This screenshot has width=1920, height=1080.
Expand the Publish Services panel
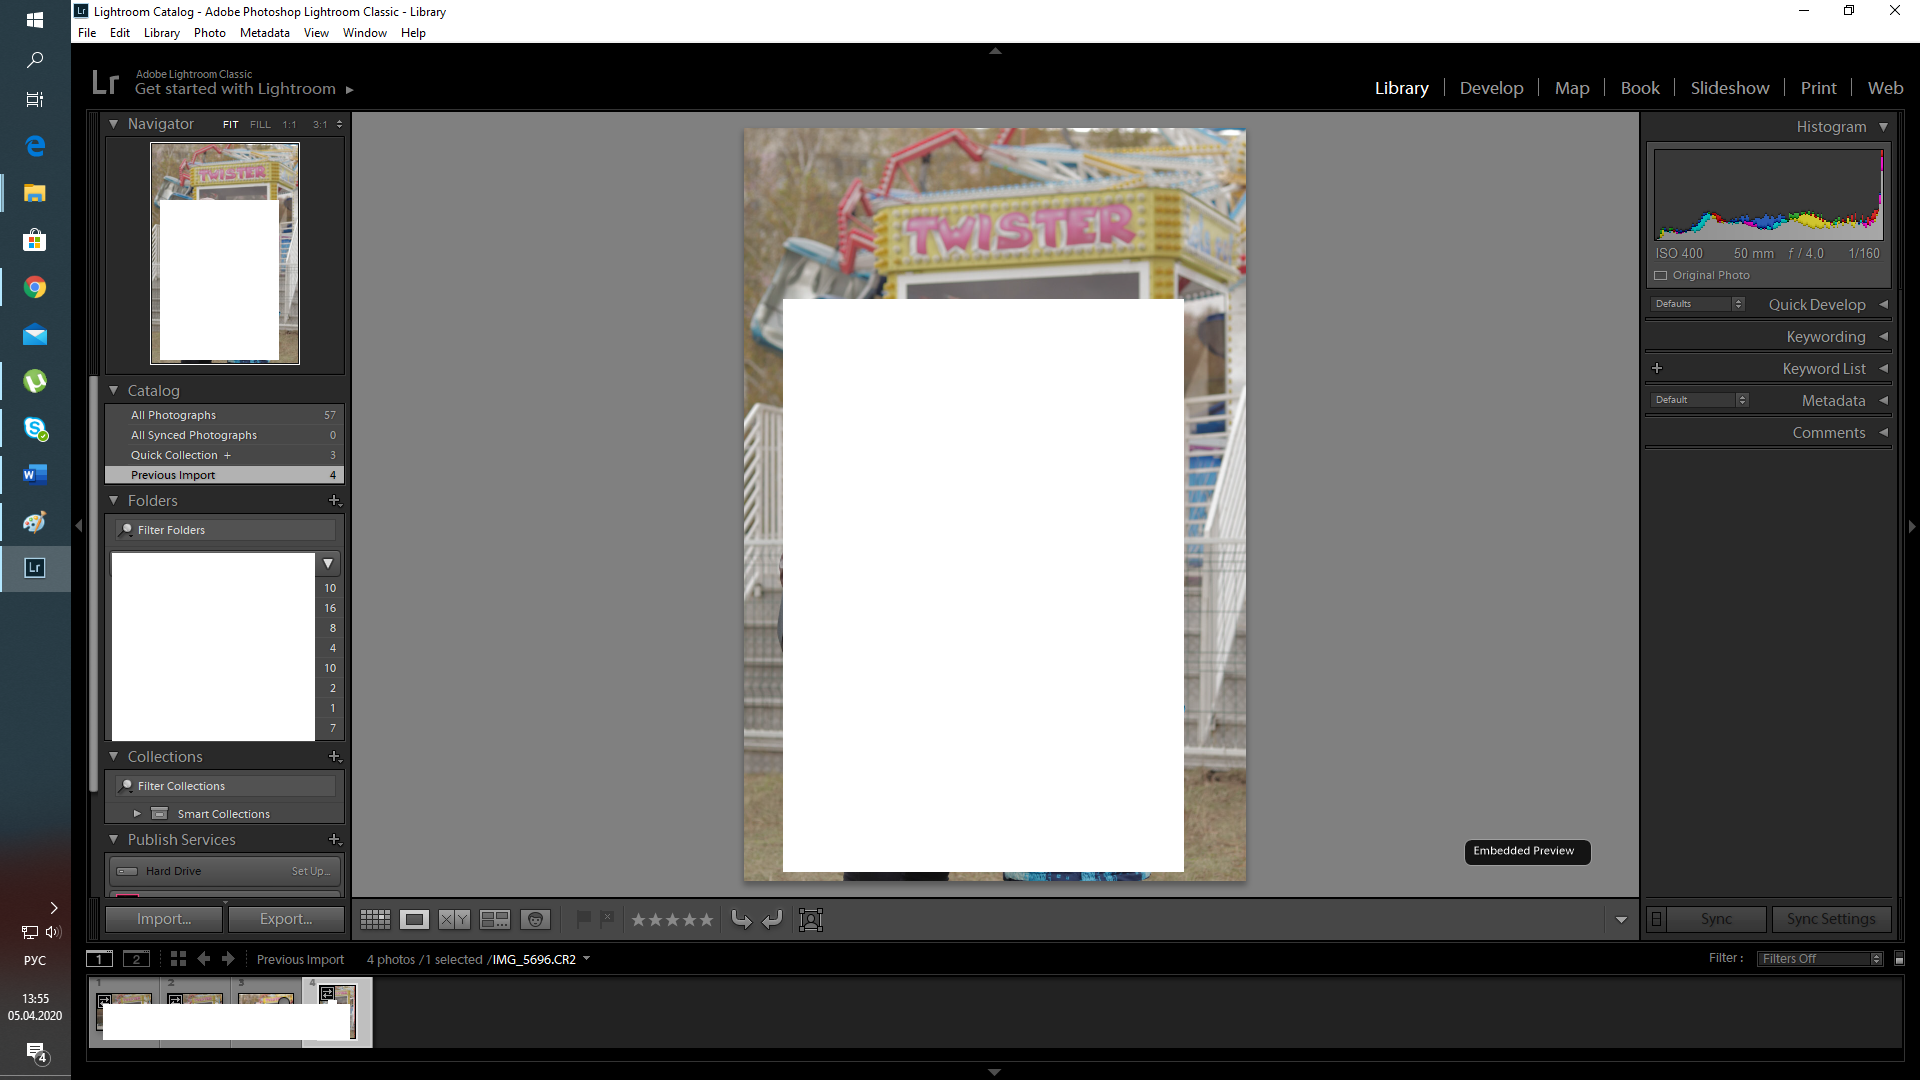113,839
